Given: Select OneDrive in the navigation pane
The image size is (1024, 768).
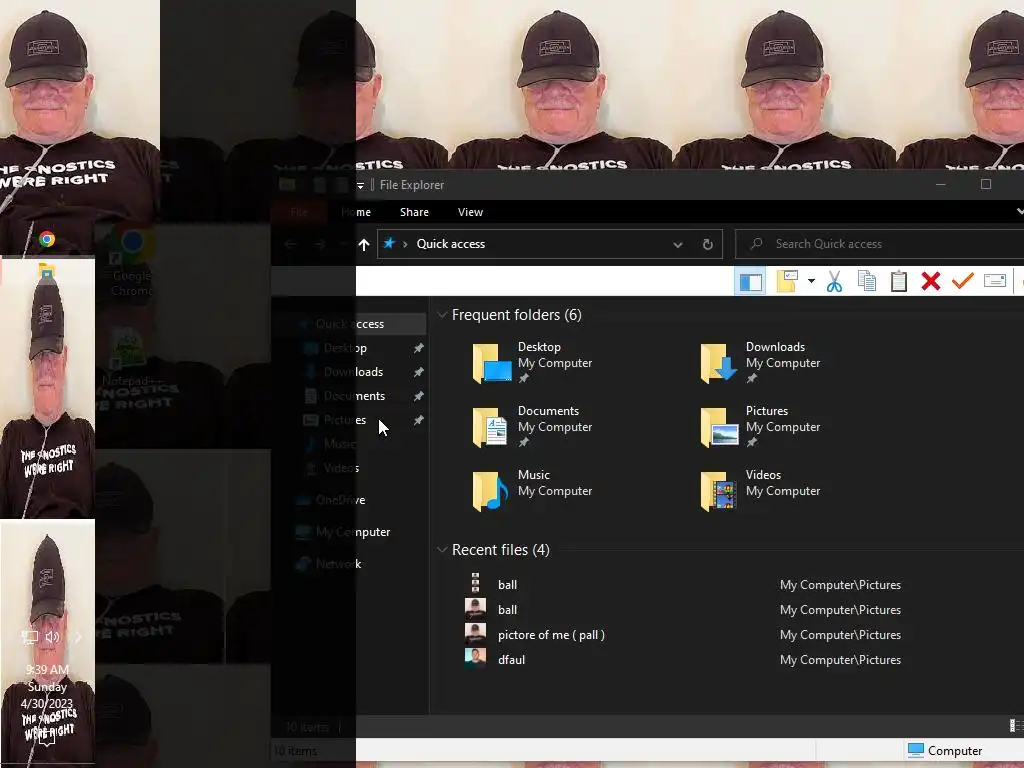Looking at the screenshot, I should coord(340,500).
